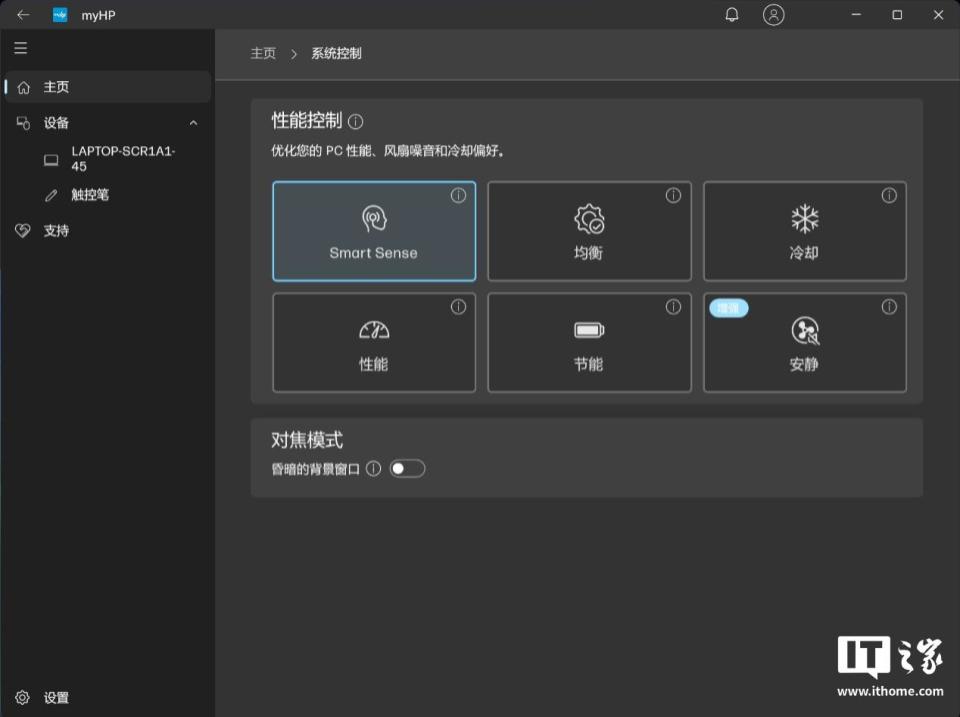Collapse the 设备 section in the sidebar

pyautogui.click(x=193, y=123)
